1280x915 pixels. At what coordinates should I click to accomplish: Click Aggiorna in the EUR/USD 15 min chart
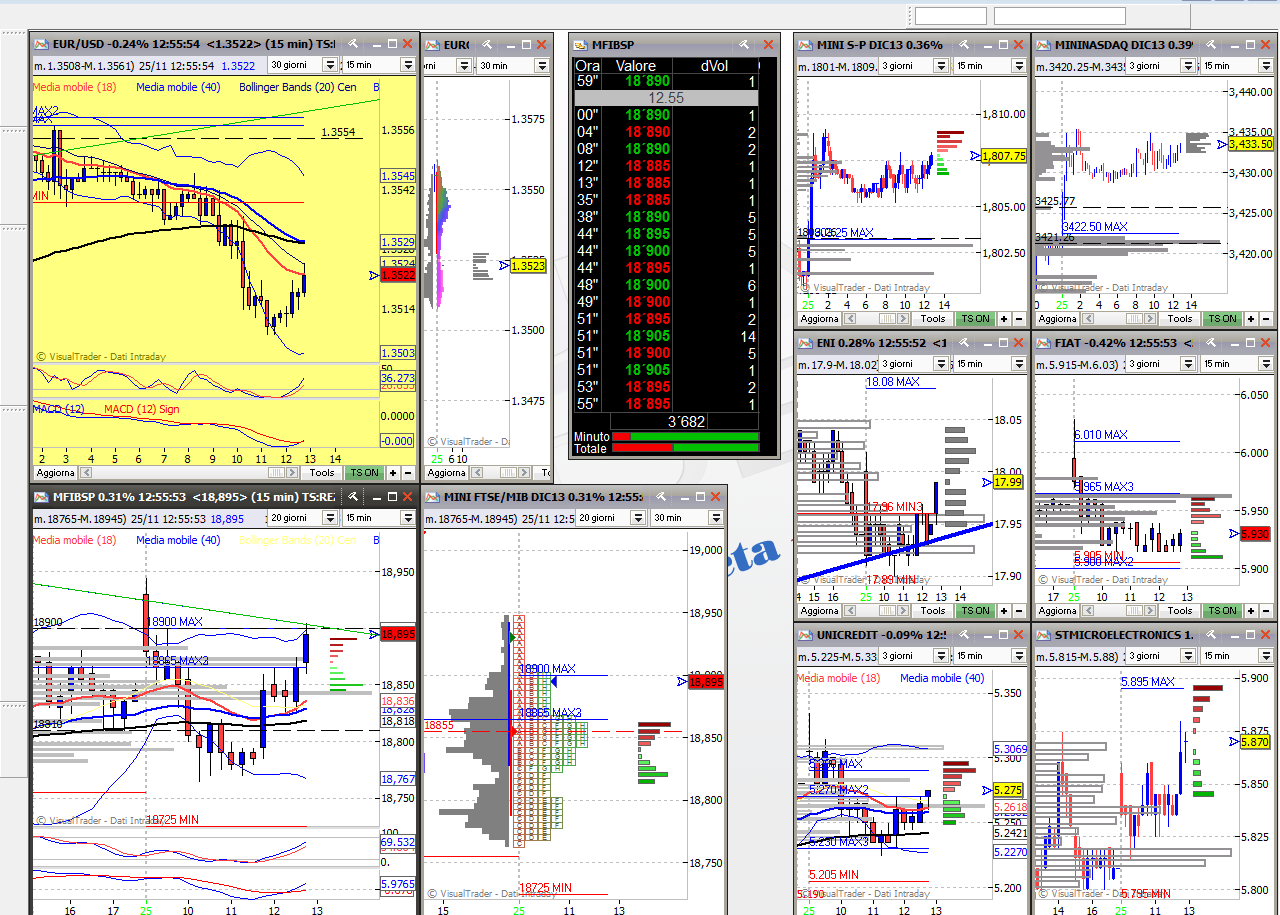pos(55,473)
